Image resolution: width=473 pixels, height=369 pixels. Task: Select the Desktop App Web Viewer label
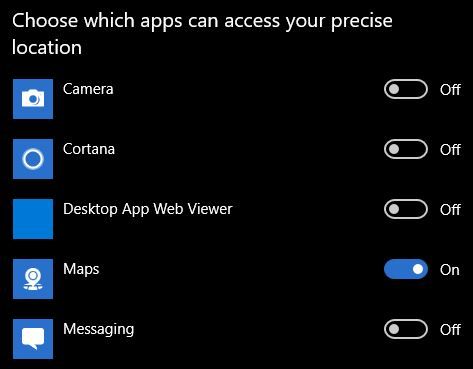[148, 210]
